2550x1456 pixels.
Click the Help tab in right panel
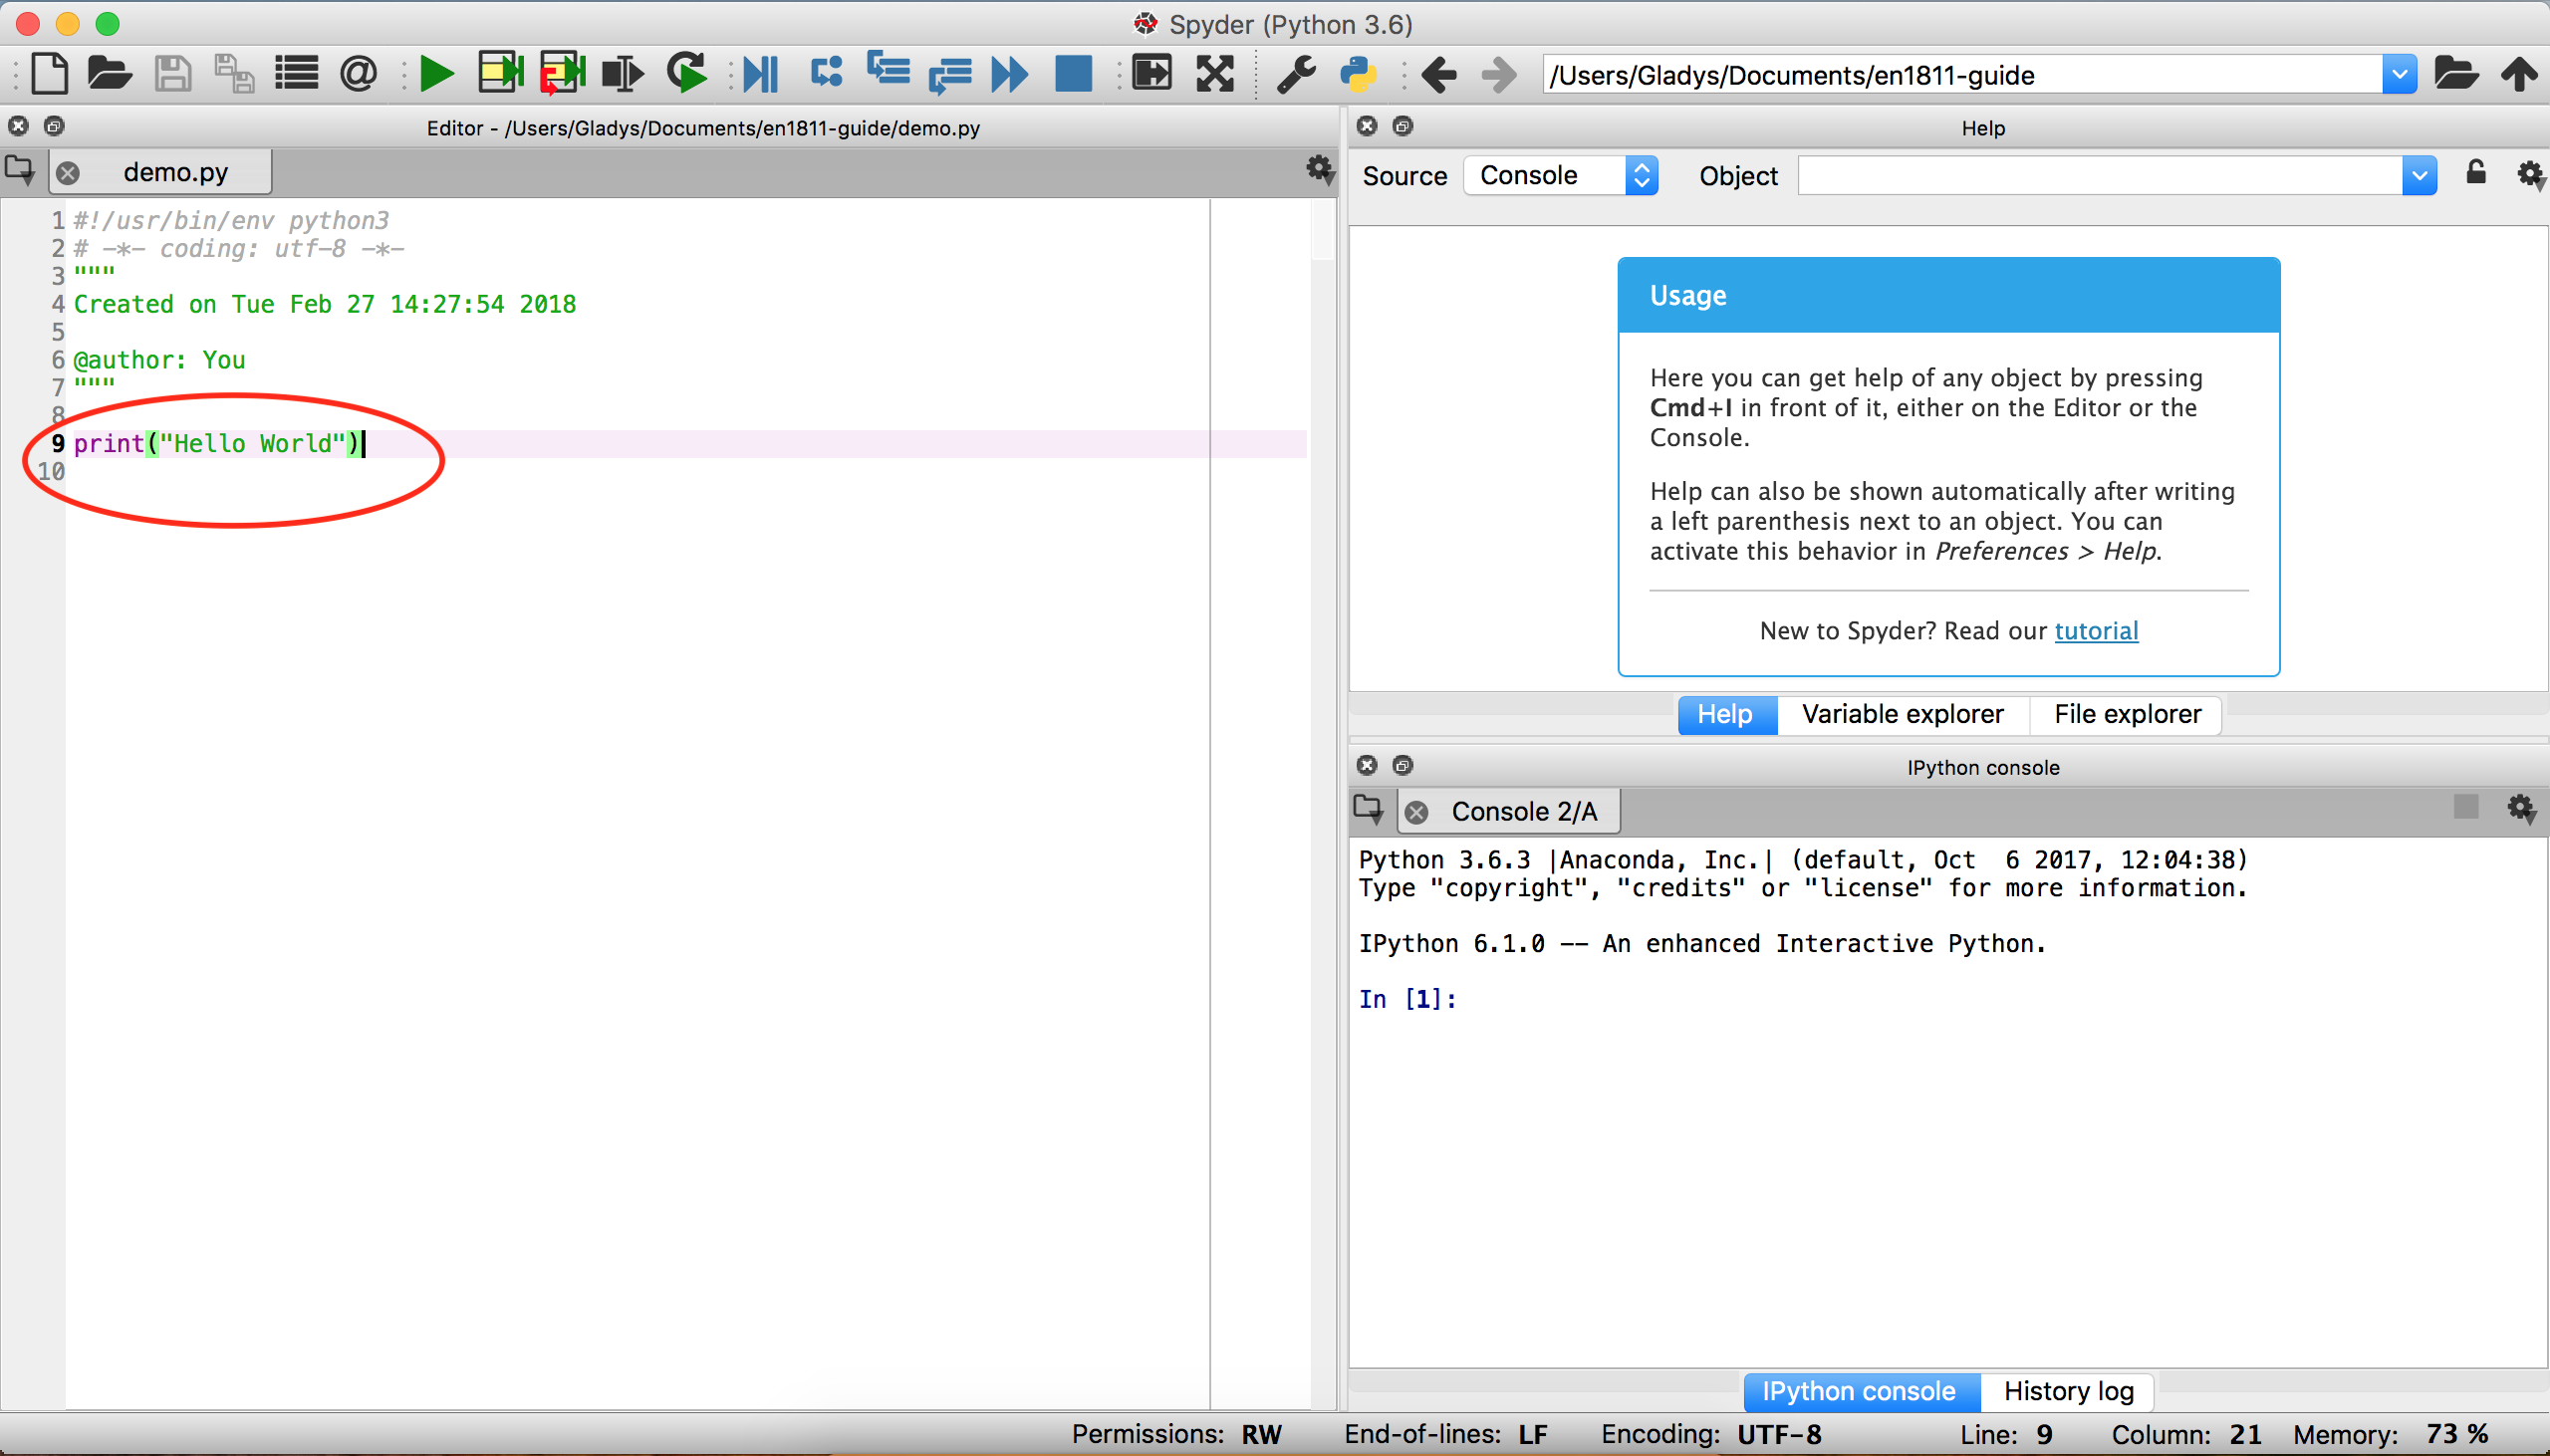pos(1725,714)
